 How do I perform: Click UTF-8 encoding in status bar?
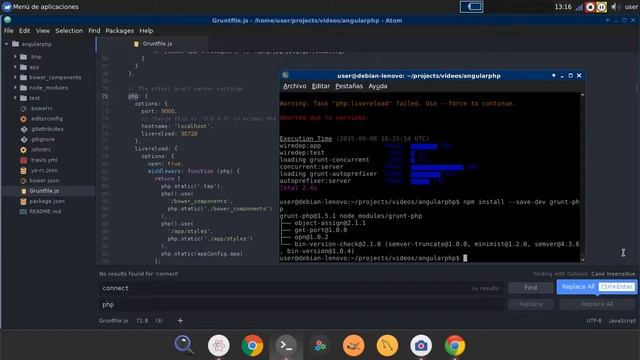pyautogui.click(x=594, y=321)
